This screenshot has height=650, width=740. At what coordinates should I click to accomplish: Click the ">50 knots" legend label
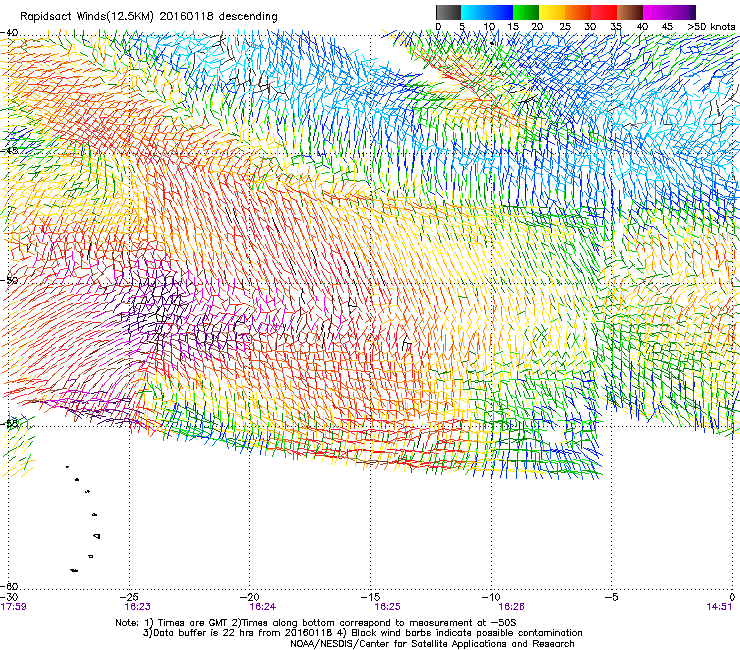coord(712,27)
